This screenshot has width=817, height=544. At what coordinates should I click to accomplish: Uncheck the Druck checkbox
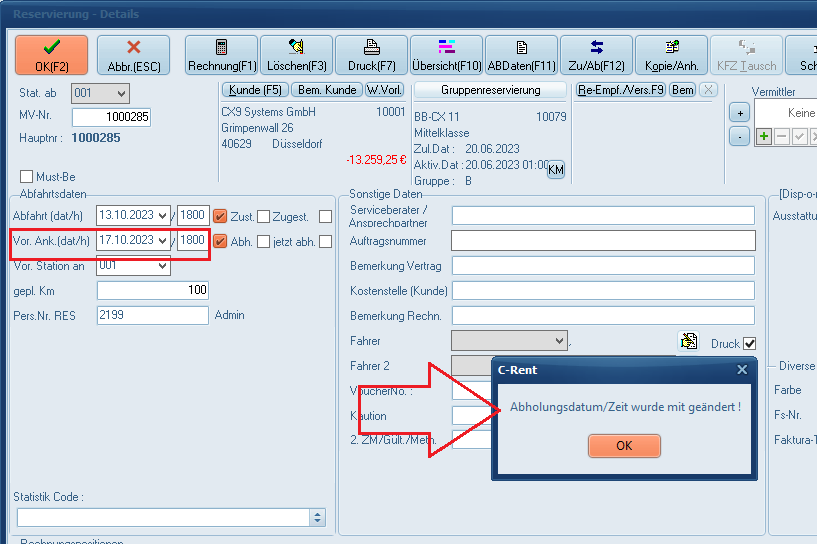coord(749,344)
